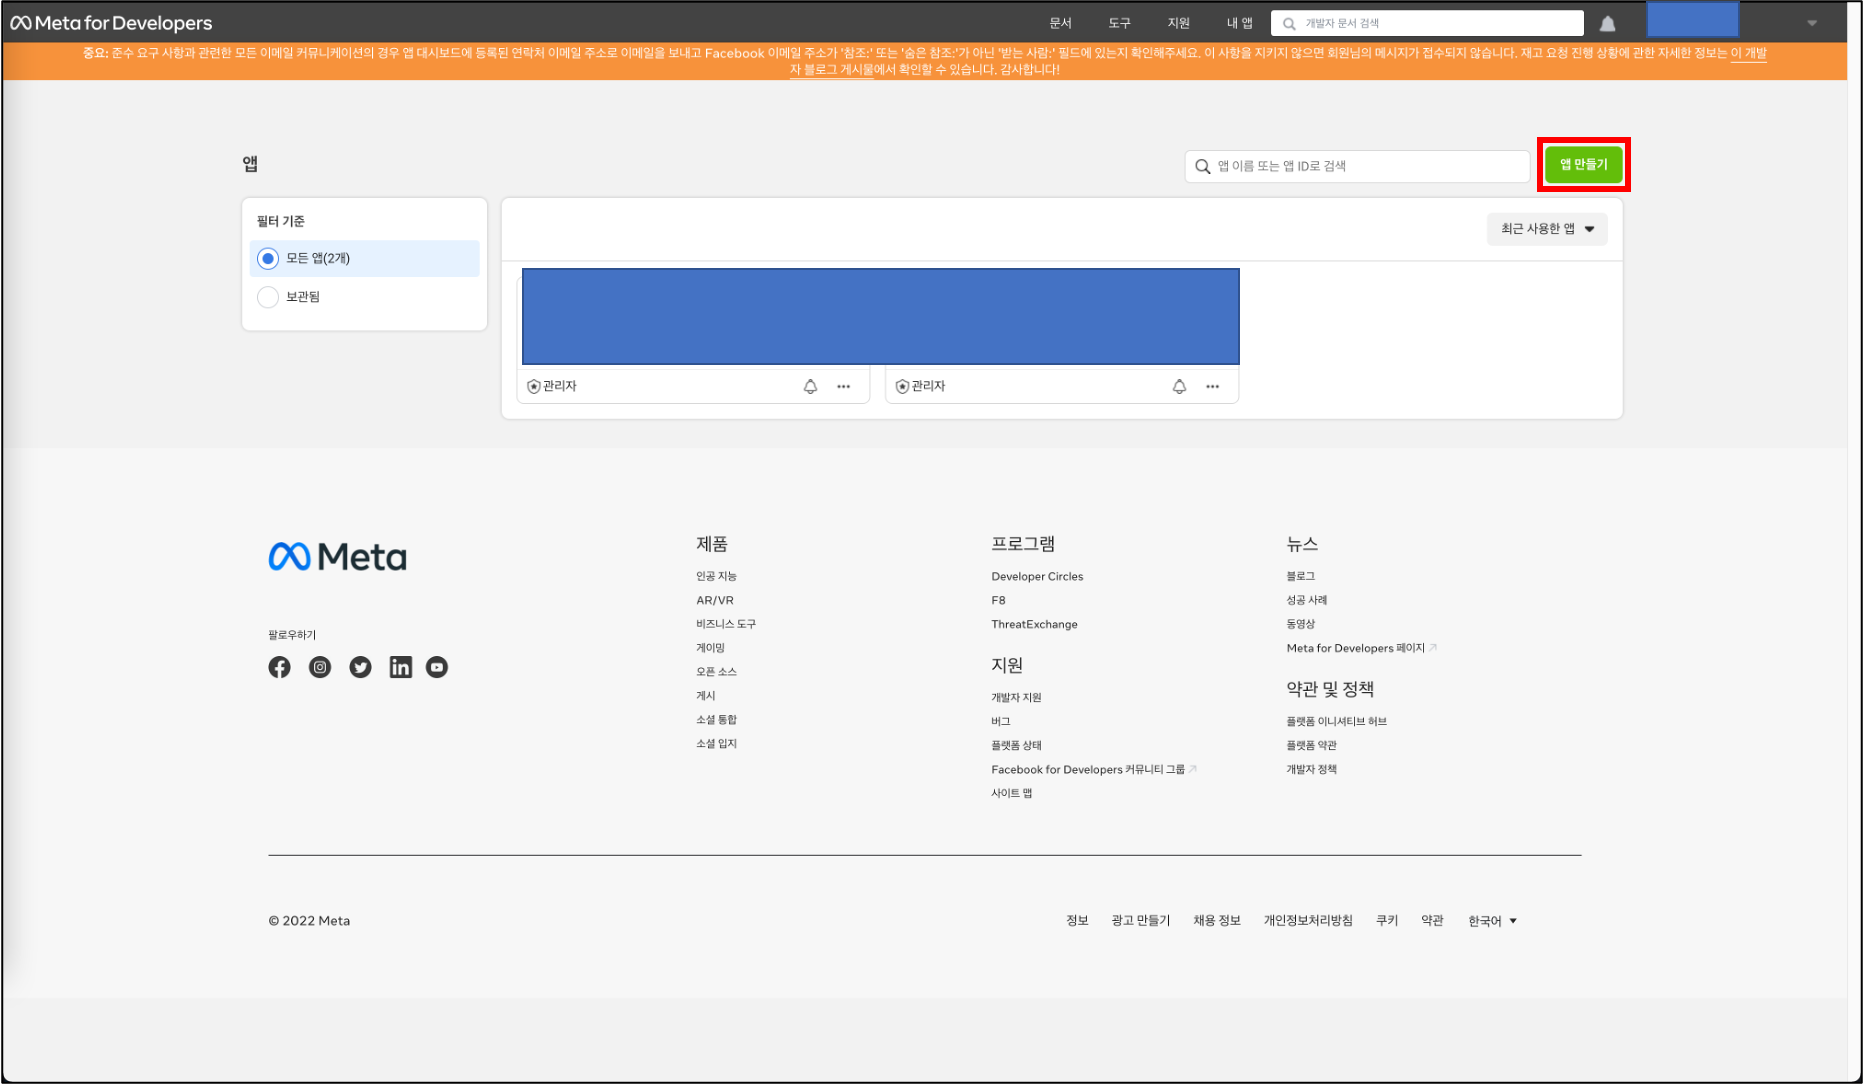Open 게이밍 product link
The image size is (1864, 1084).
pyautogui.click(x=711, y=648)
